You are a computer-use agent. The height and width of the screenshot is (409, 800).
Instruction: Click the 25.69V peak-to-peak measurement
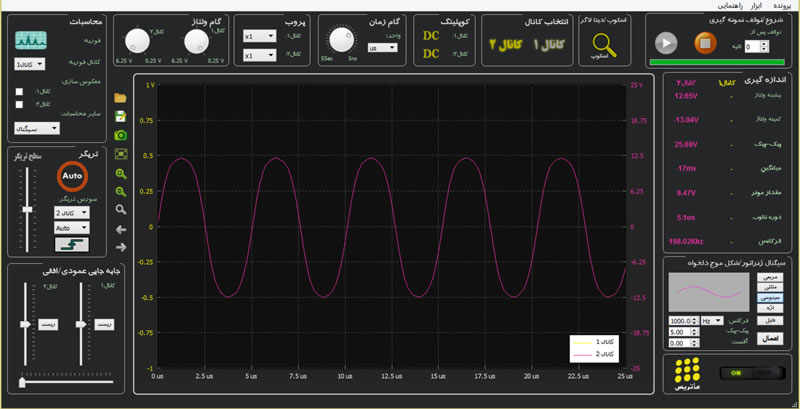tap(686, 144)
